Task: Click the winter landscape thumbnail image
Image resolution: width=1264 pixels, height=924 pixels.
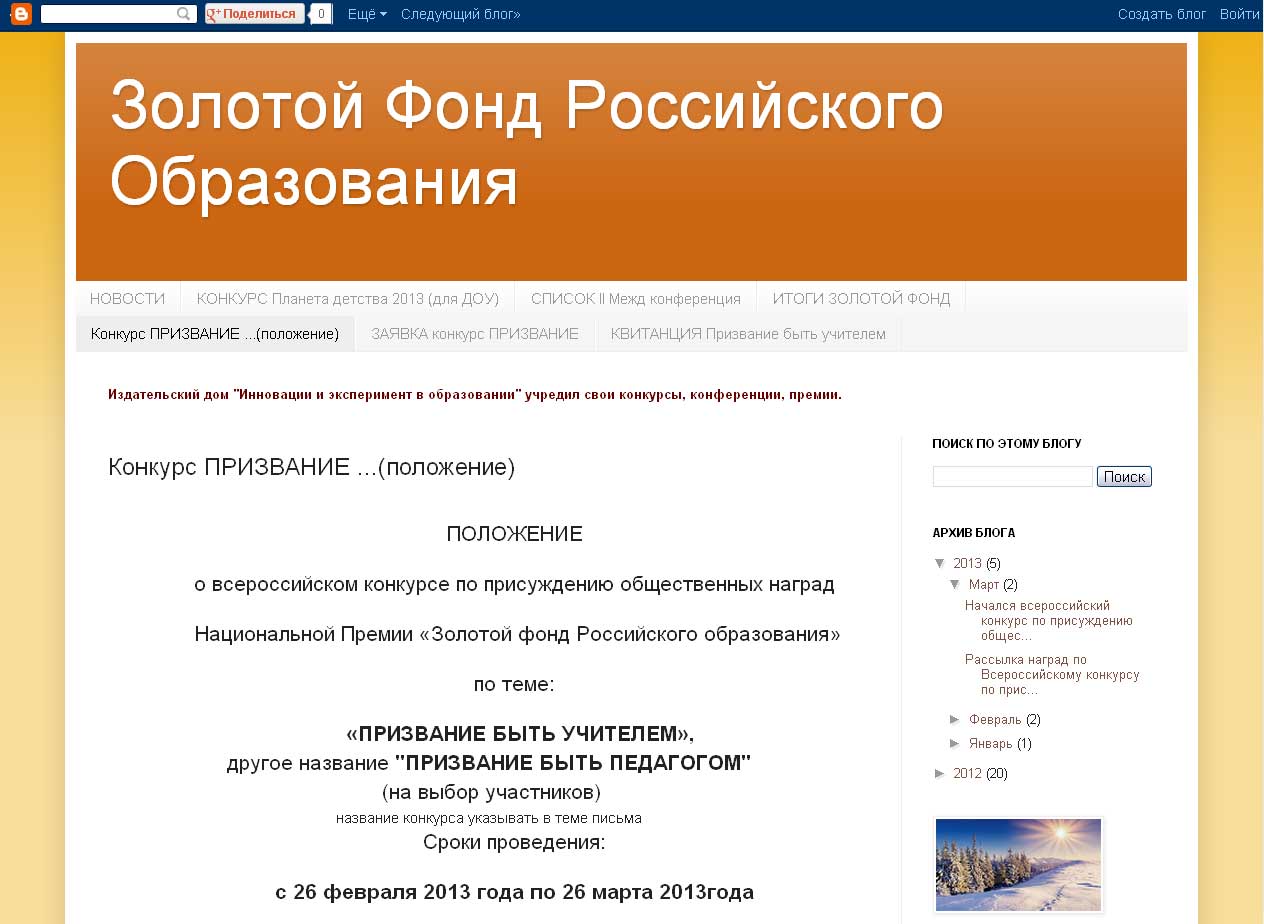Action: point(1018,865)
